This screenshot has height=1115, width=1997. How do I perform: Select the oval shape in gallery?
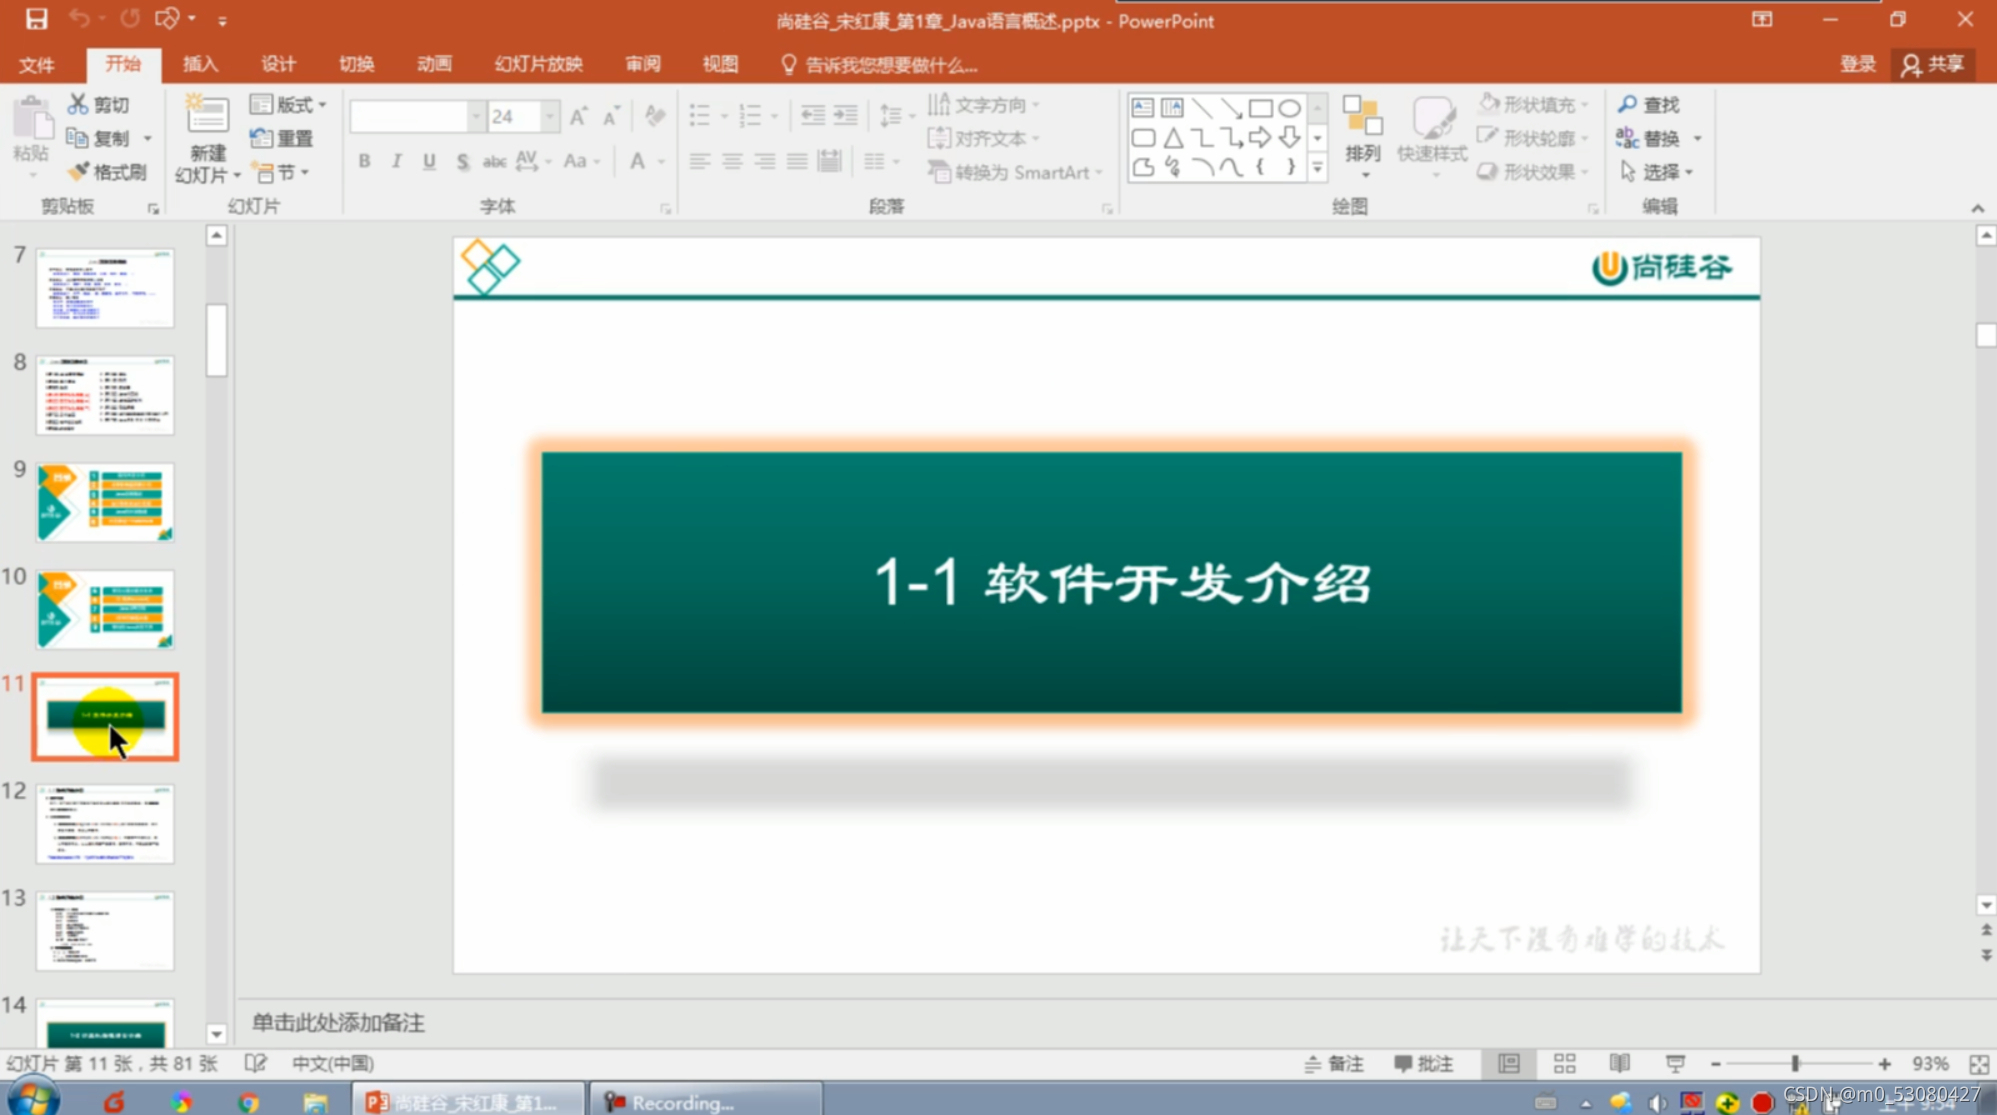pos(1289,108)
